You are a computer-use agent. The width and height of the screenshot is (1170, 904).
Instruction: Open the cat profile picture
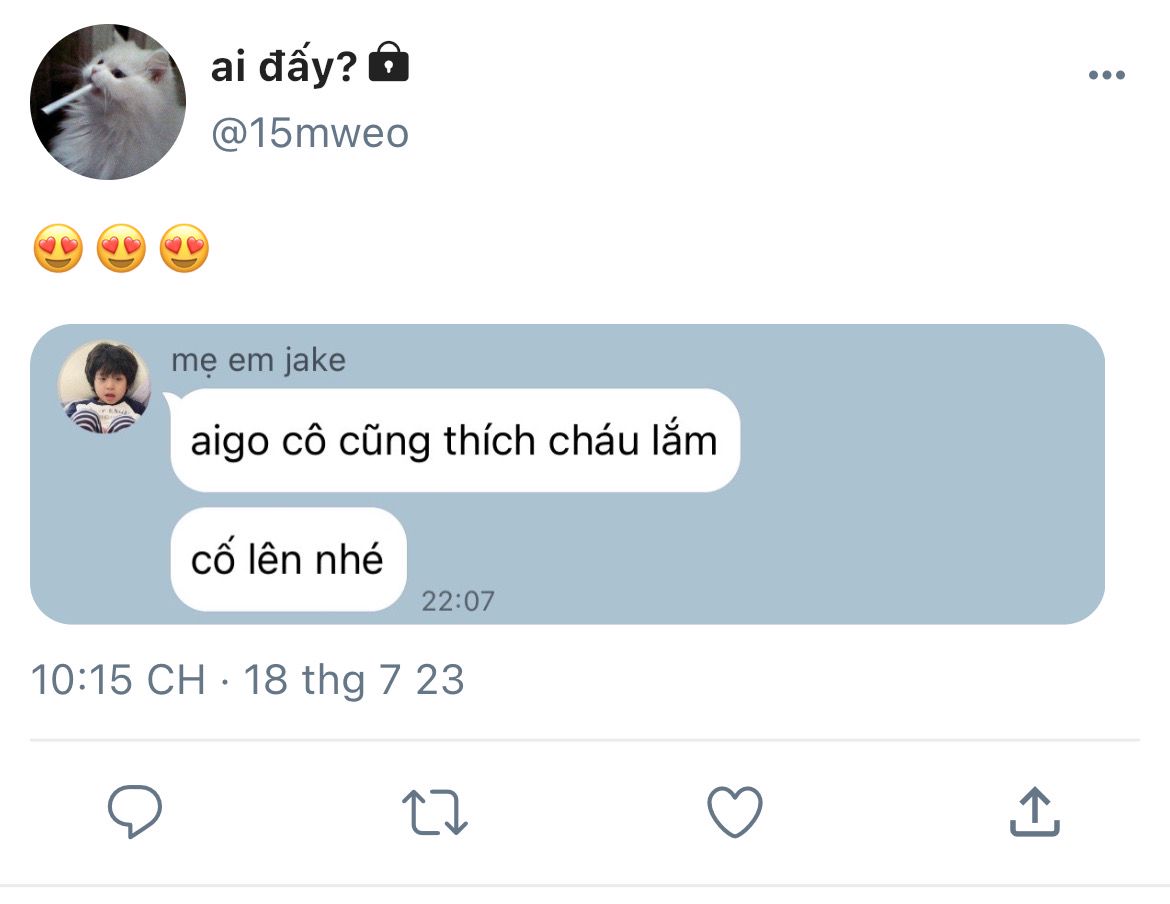[107, 102]
